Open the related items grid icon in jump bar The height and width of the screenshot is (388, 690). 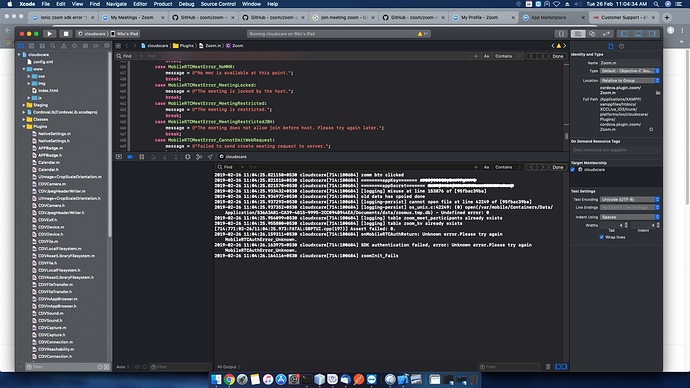point(118,46)
